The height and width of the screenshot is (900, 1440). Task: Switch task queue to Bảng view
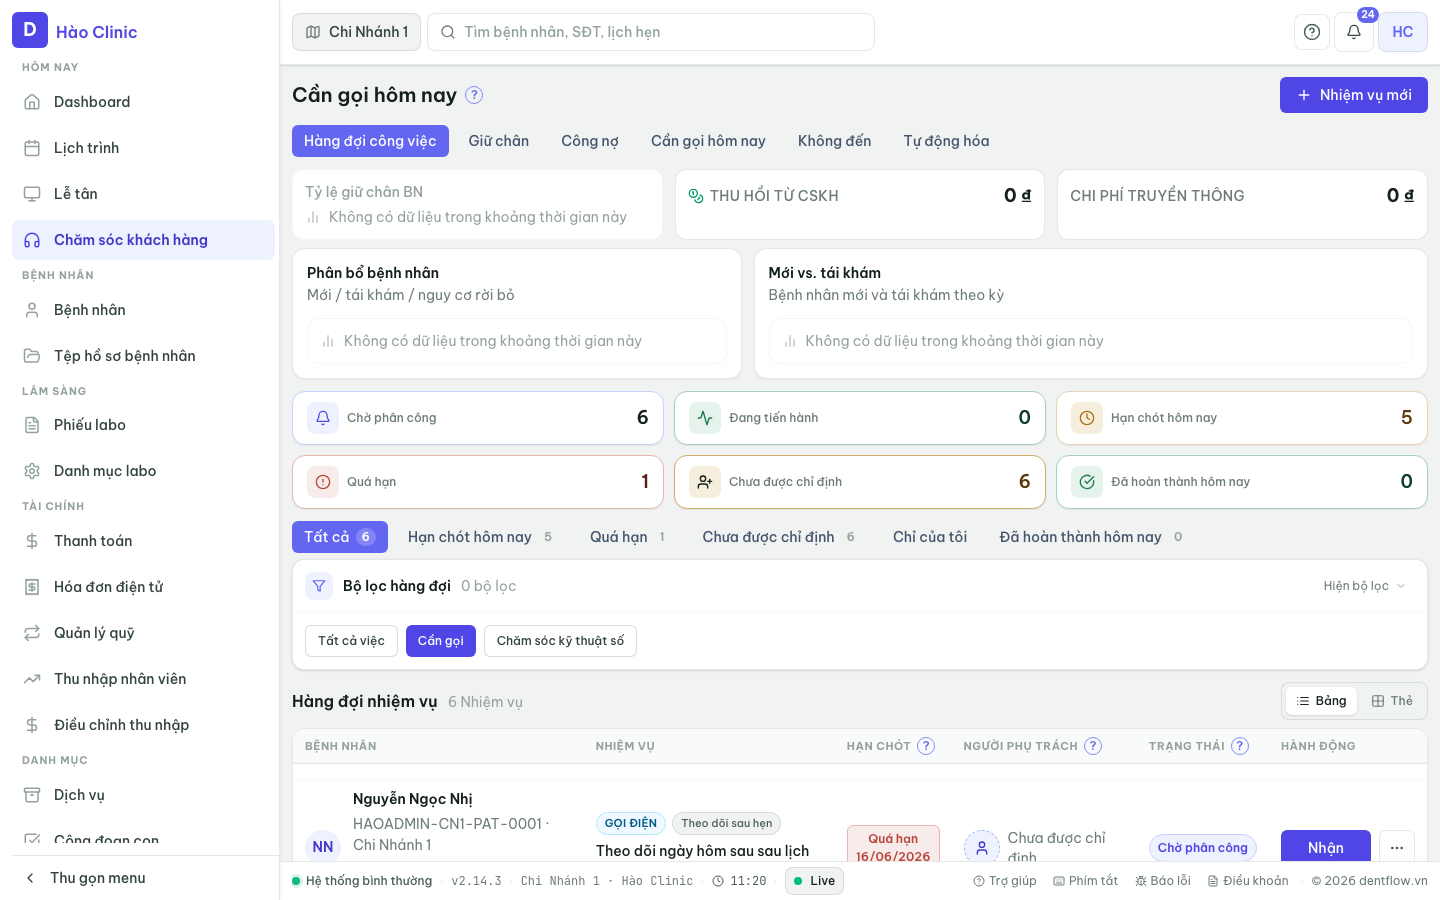(x=1321, y=701)
